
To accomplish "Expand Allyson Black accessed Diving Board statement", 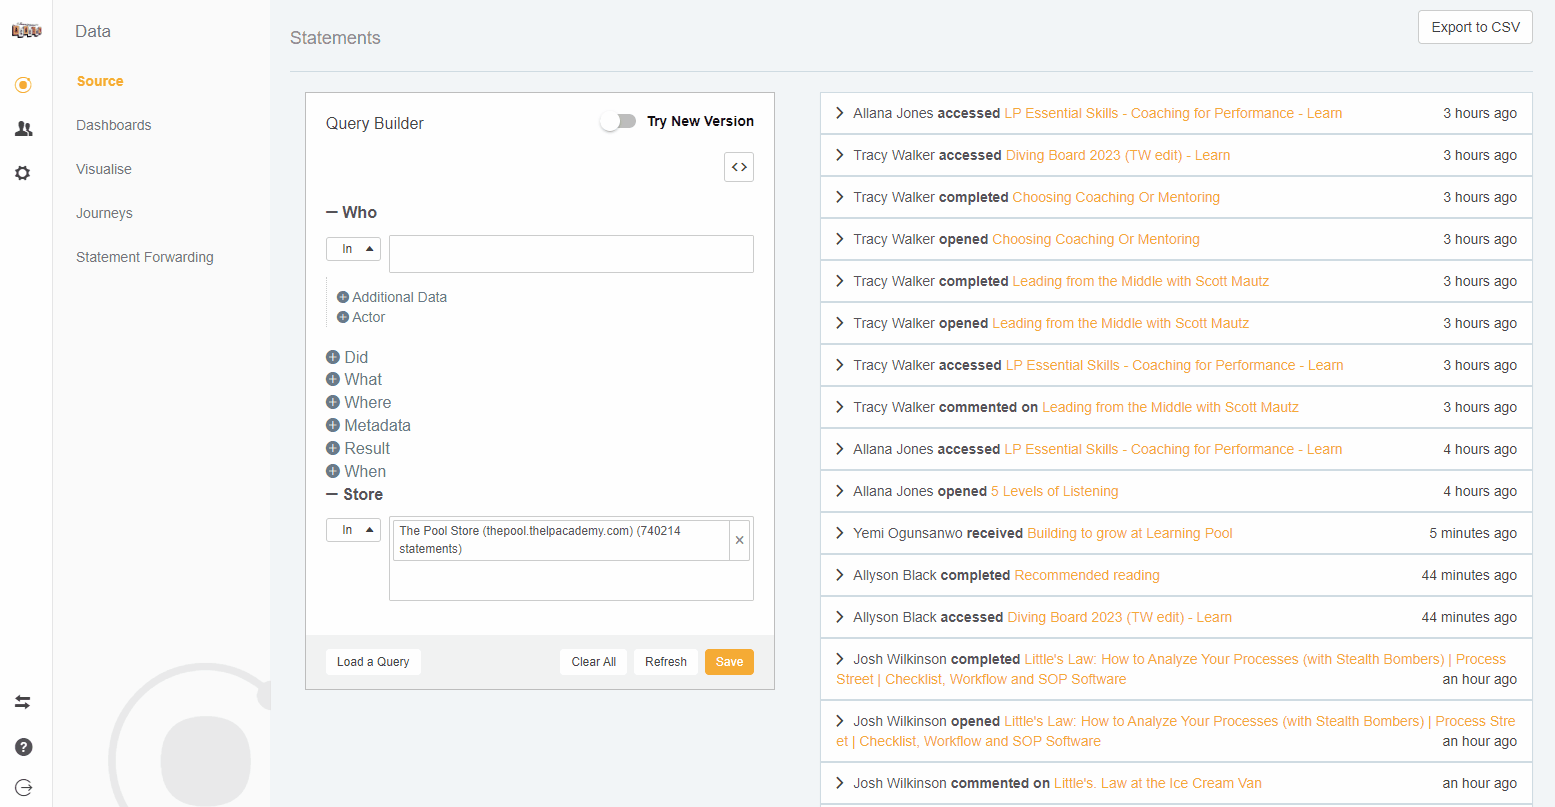I will tap(840, 617).
